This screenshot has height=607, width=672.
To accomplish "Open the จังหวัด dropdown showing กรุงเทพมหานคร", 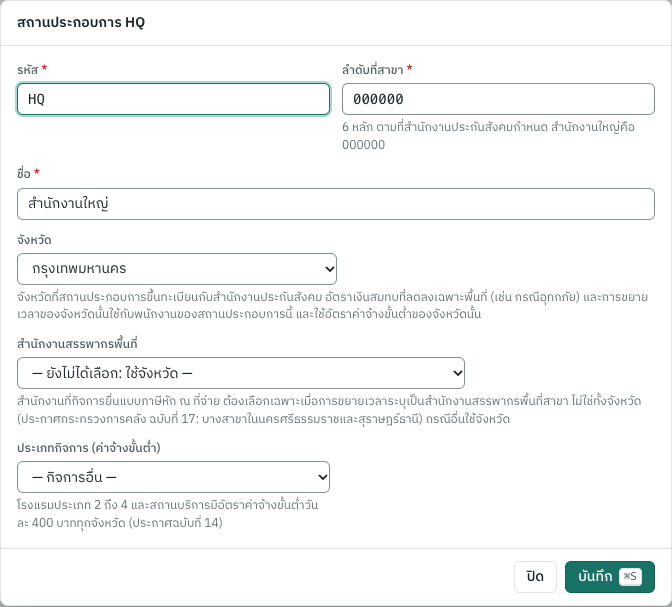I will pos(177,269).
